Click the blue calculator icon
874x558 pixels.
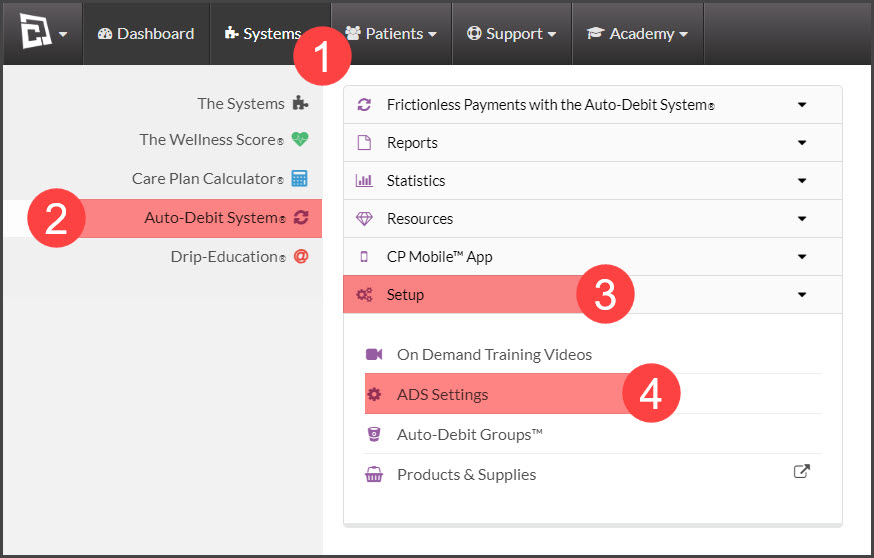[300, 178]
